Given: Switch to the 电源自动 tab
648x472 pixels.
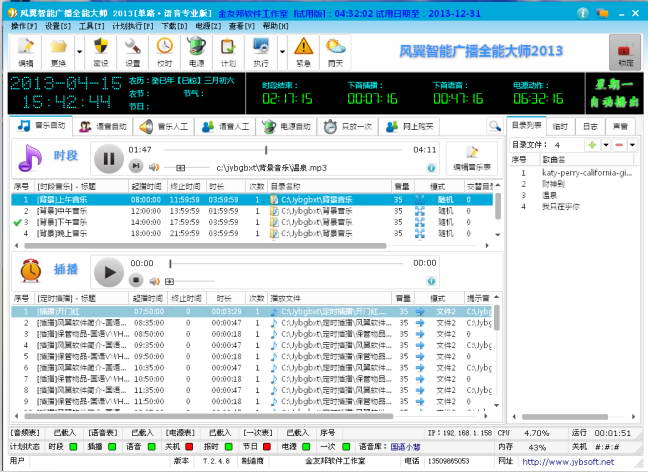Looking at the screenshot, I should pyautogui.click(x=286, y=126).
